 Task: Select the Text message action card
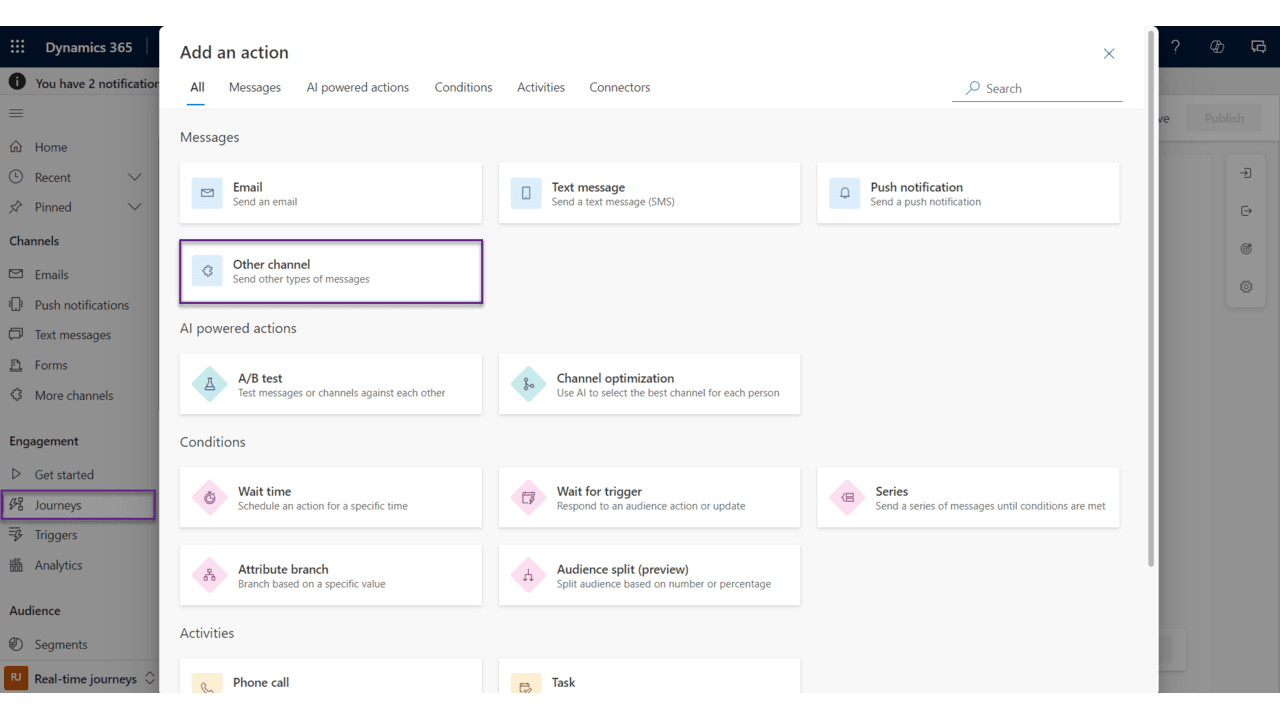pyautogui.click(x=649, y=193)
